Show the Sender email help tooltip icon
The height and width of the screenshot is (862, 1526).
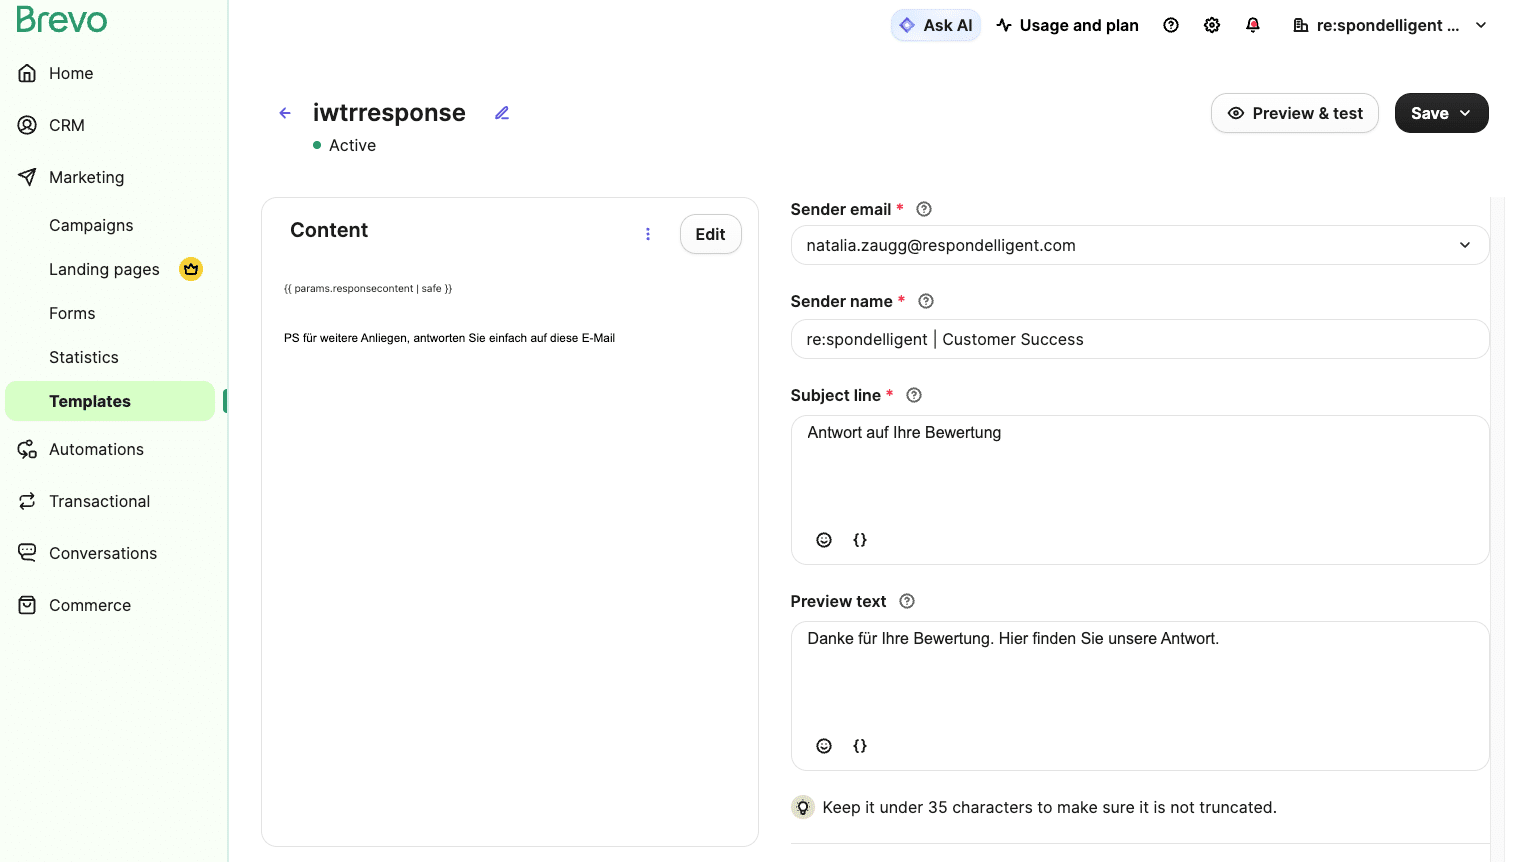[924, 209]
